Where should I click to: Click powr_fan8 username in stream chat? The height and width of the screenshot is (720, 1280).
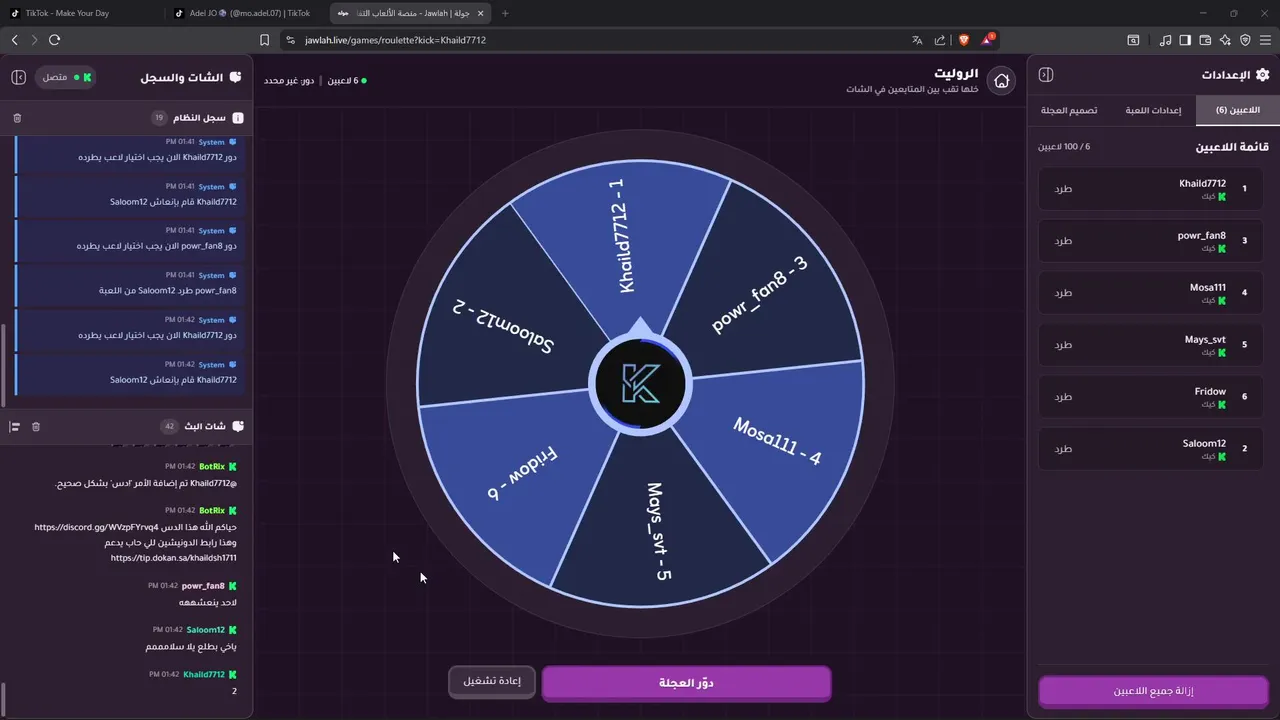203,586
